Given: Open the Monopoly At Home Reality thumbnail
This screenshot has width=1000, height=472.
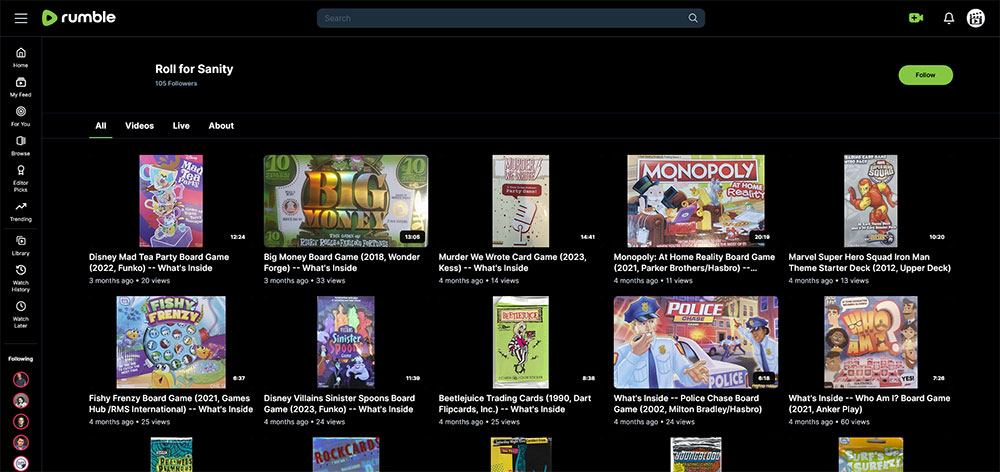Looking at the screenshot, I should tap(696, 201).
